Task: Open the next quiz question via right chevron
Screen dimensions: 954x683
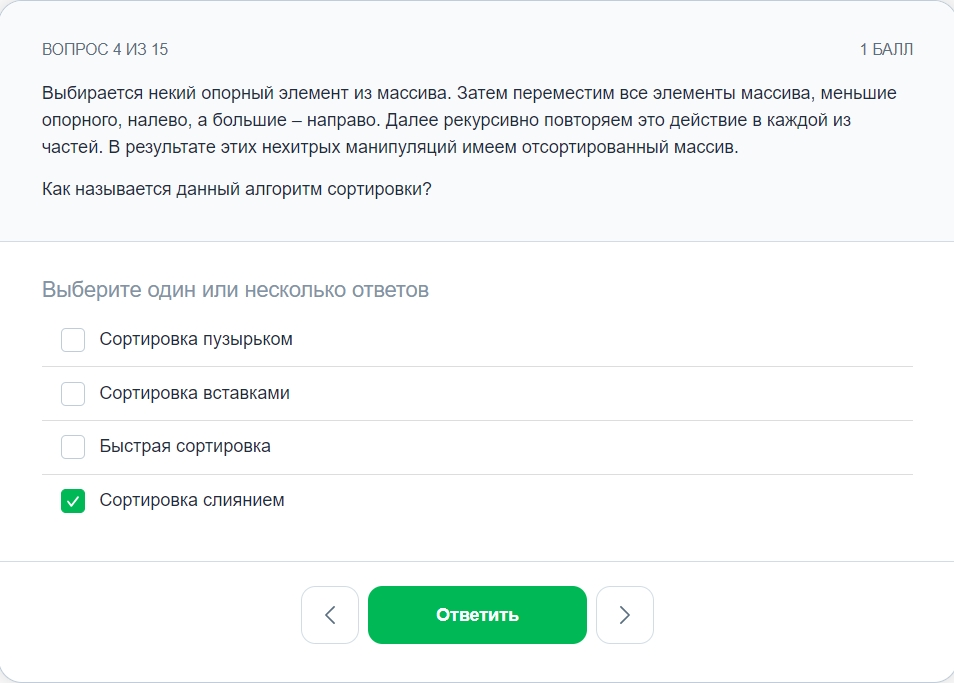Action: pos(624,615)
